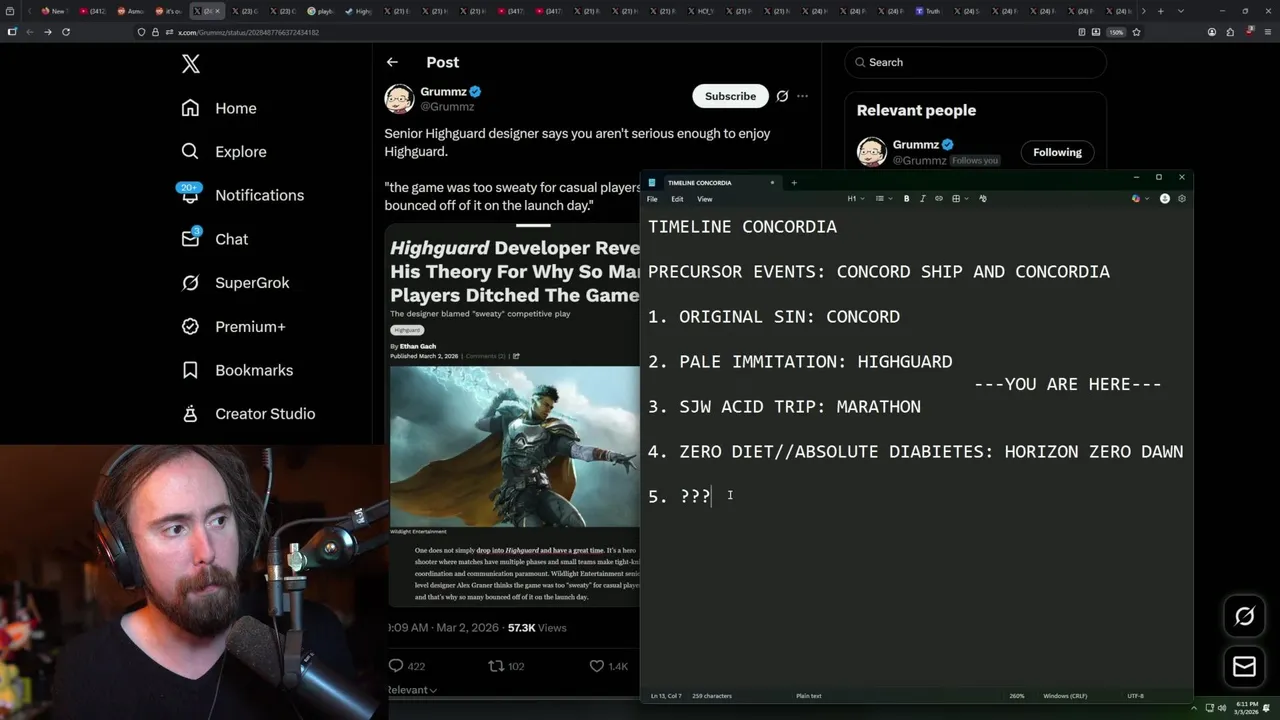Open list style dropdown in Notepad
Image resolution: width=1280 pixels, height=720 pixels.
tap(882, 199)
